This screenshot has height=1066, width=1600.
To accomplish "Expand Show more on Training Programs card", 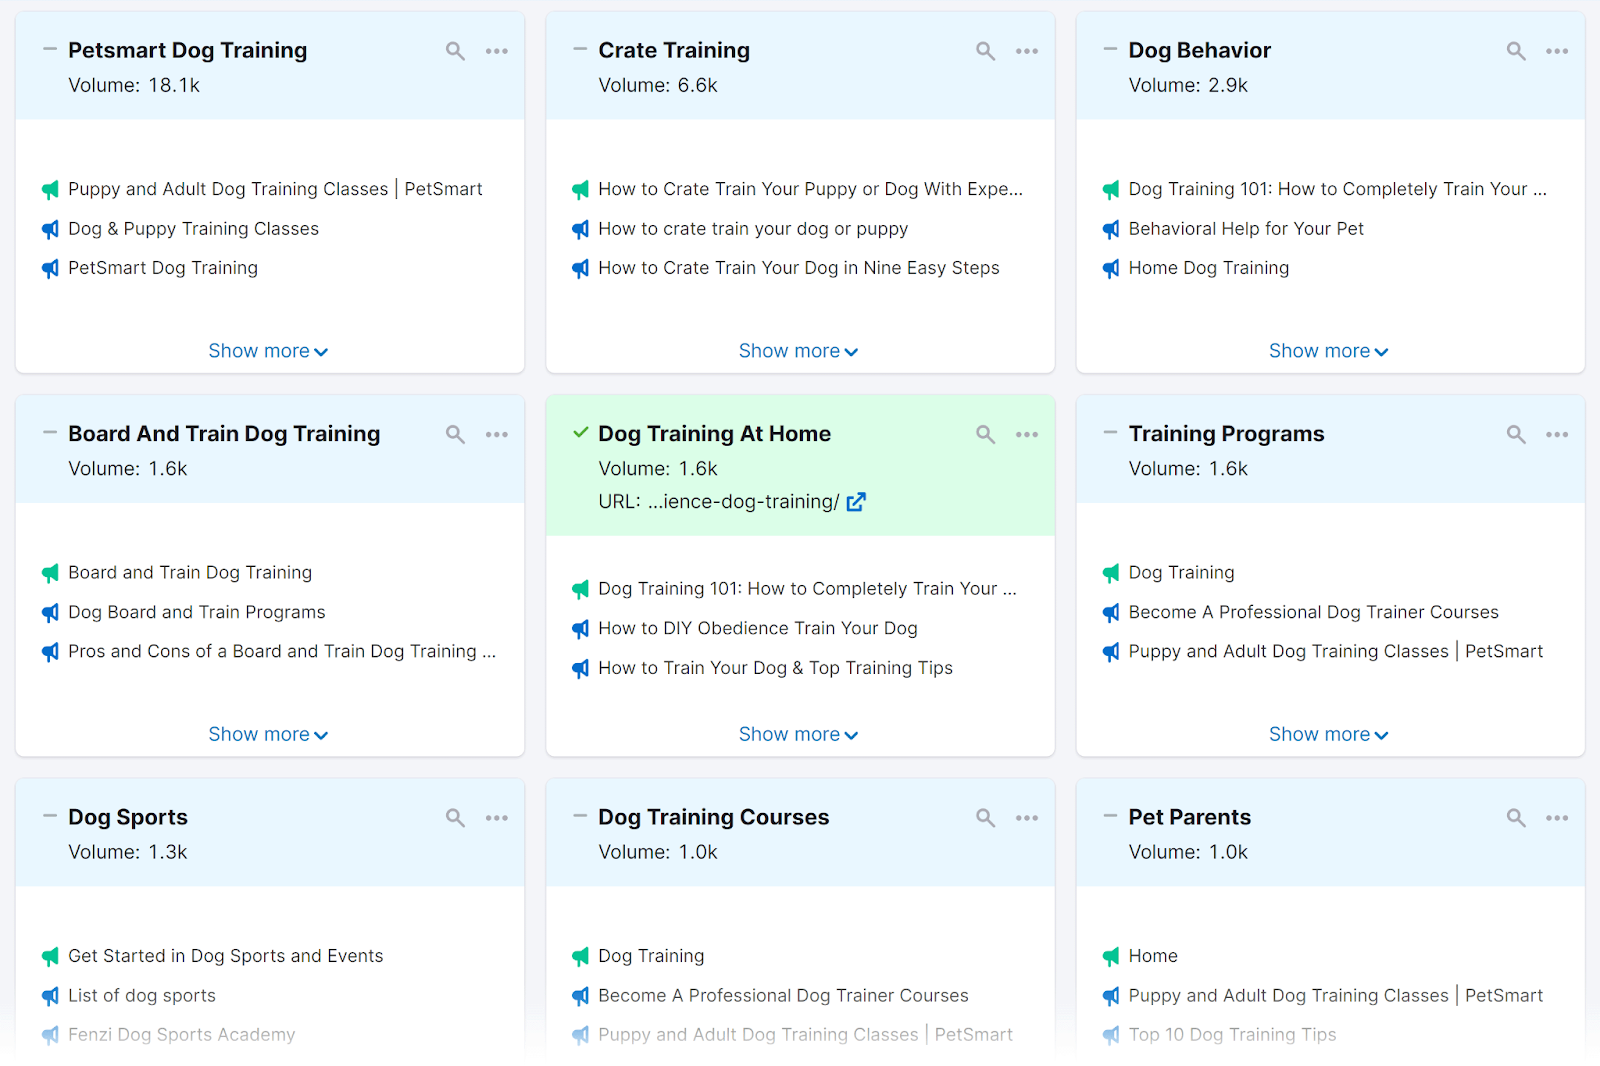I will pos(1329,733).
